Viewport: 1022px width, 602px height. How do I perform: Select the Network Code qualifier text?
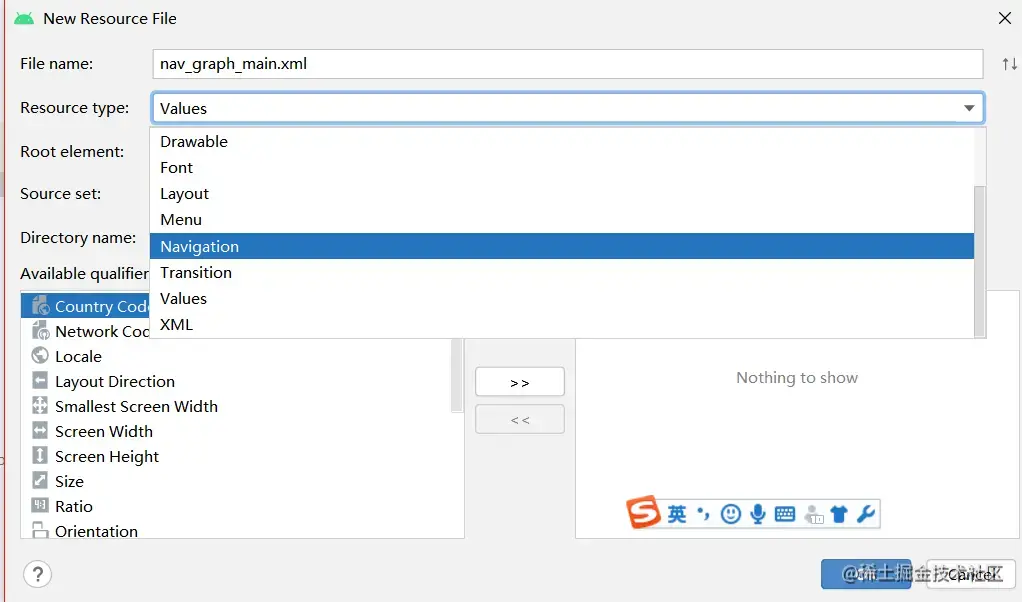pos(102,331)
